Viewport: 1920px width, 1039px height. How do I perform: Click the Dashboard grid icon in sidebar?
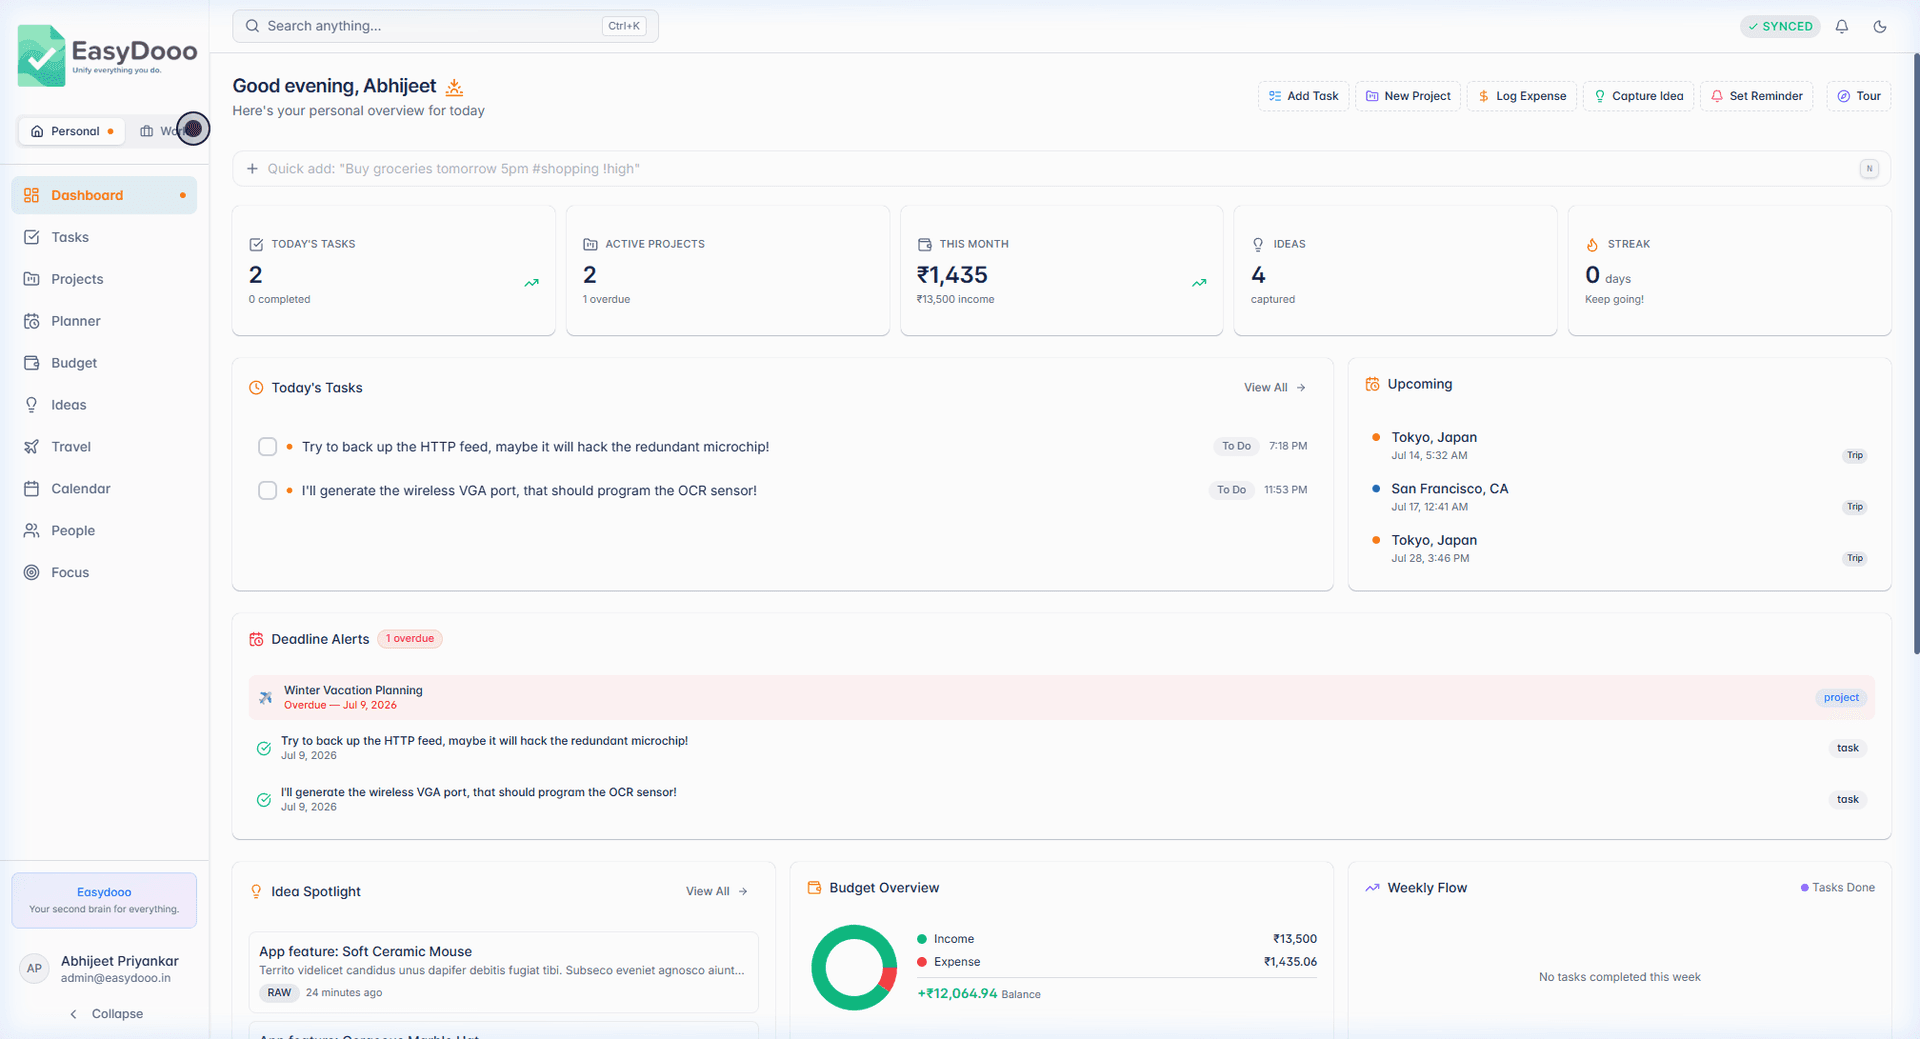coord(32,195)
